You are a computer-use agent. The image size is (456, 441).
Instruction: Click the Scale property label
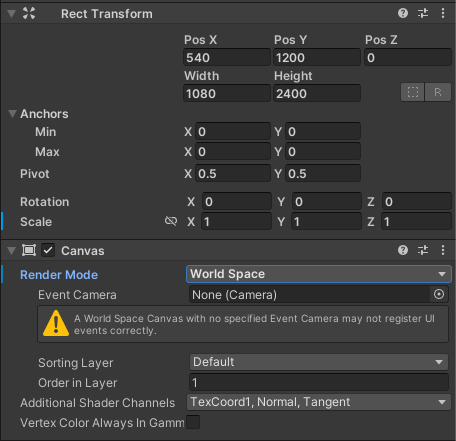(36, 222)
